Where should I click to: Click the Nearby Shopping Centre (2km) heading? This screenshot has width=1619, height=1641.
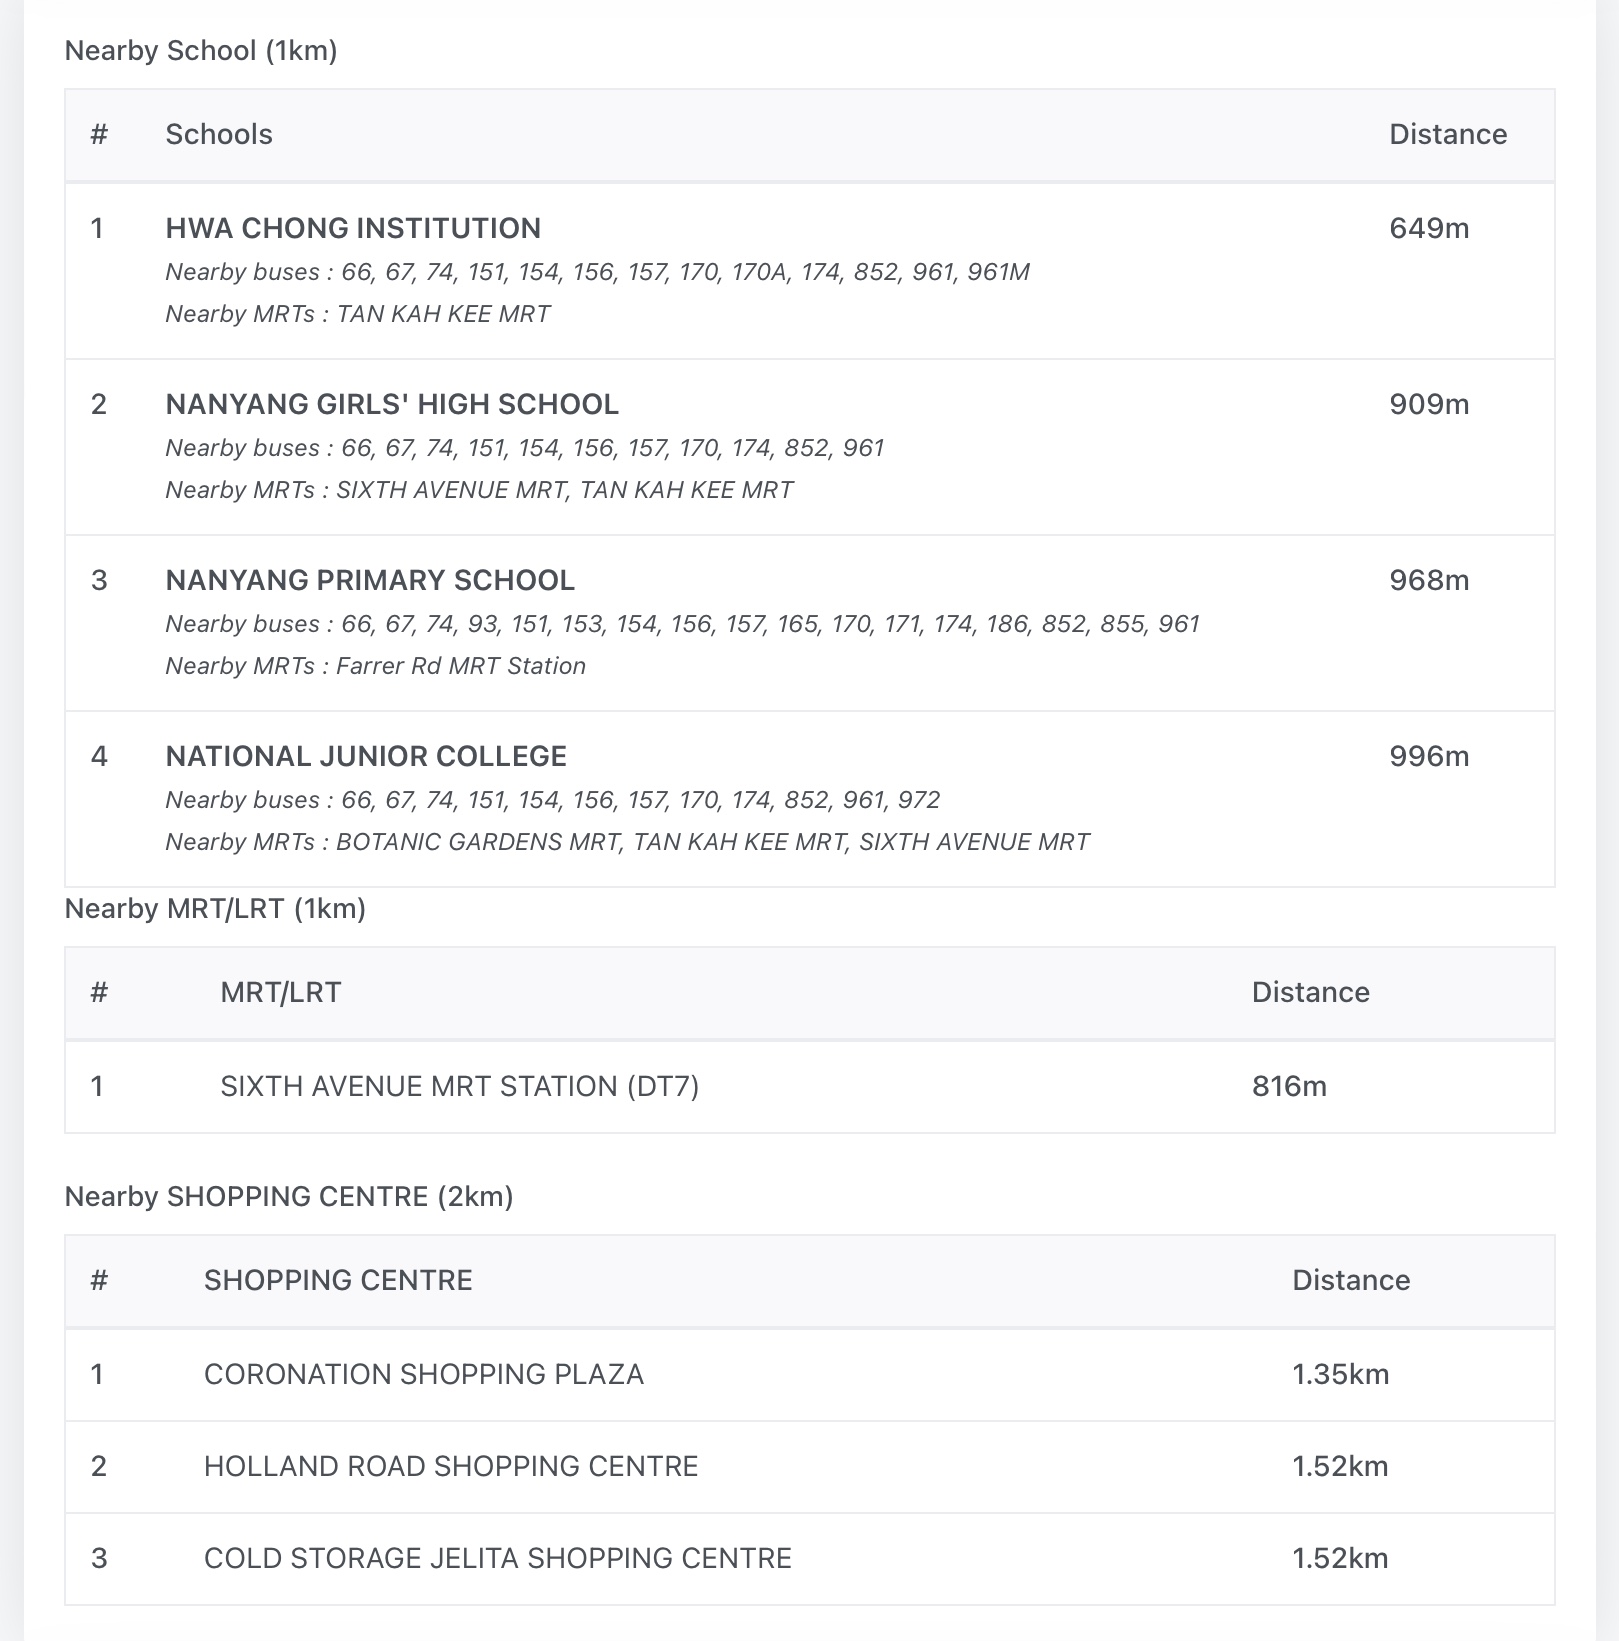point(289,1196)
